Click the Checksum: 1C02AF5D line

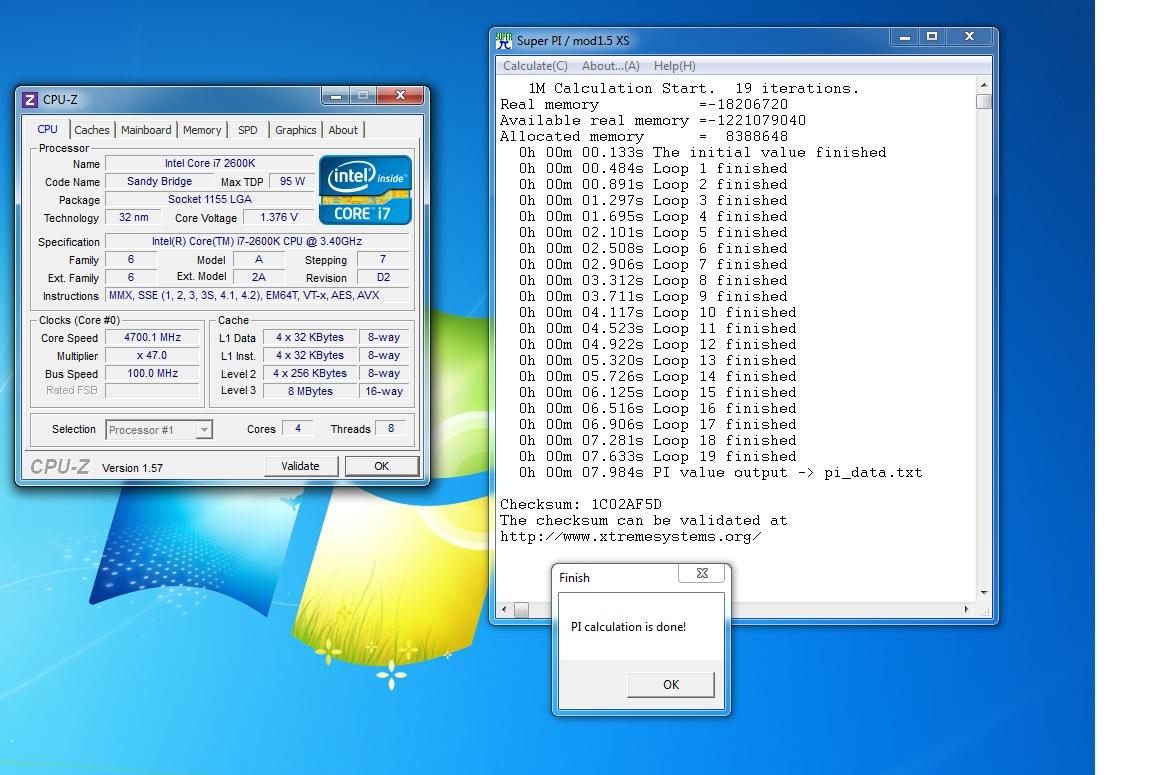click(x=581, y=504)
